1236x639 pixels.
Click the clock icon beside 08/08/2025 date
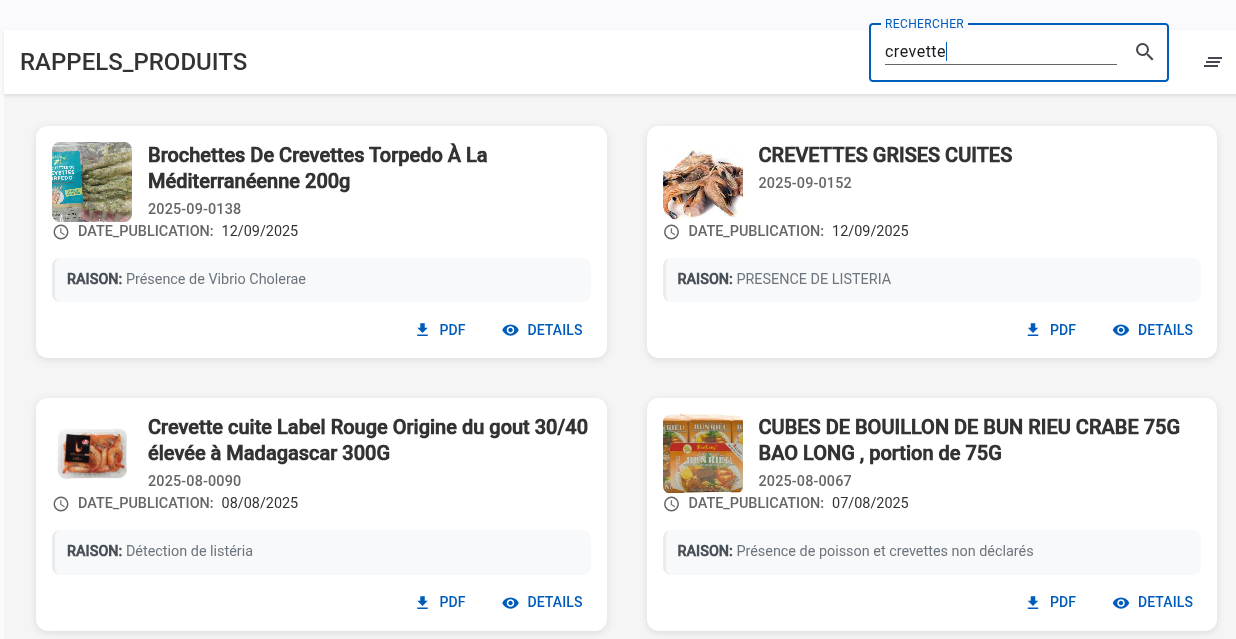click(x=61, y=504)
